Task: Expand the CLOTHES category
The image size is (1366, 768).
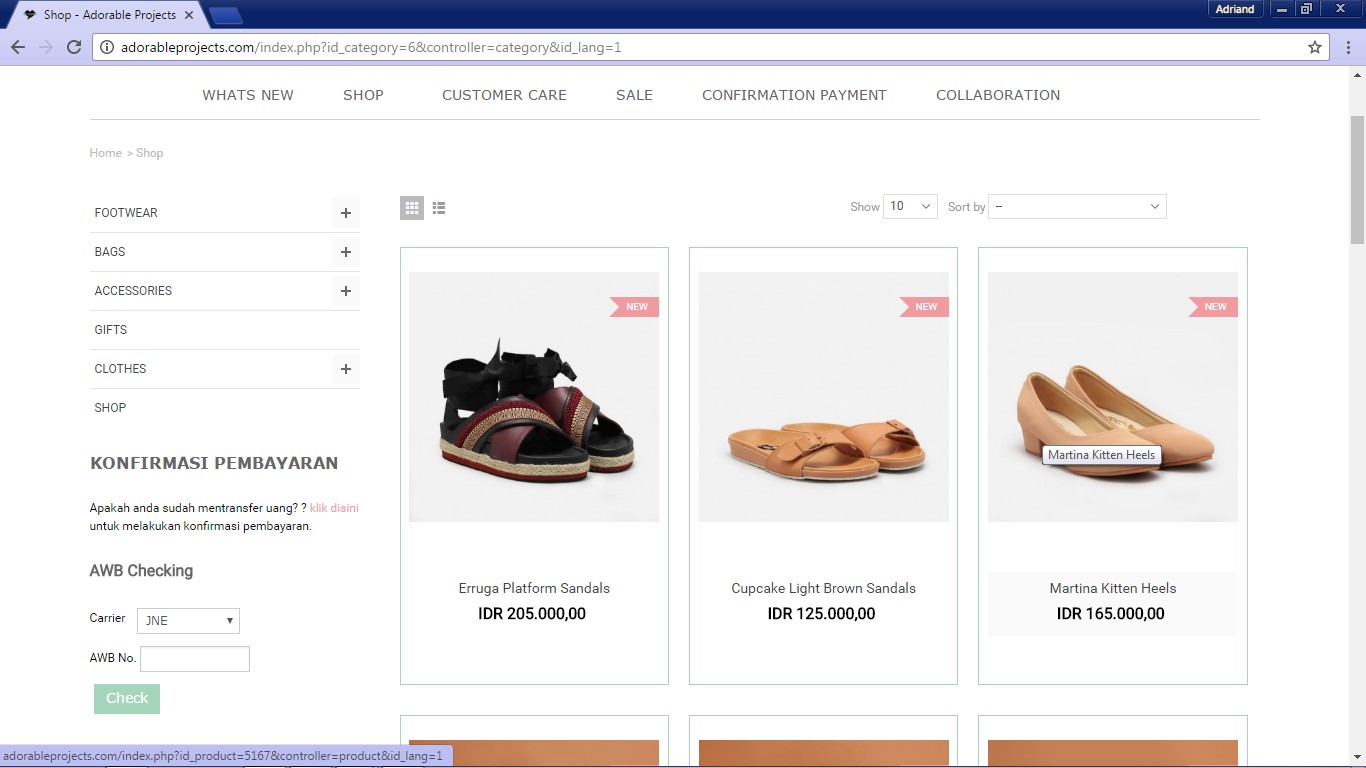Action: click(x=345, y=369)
